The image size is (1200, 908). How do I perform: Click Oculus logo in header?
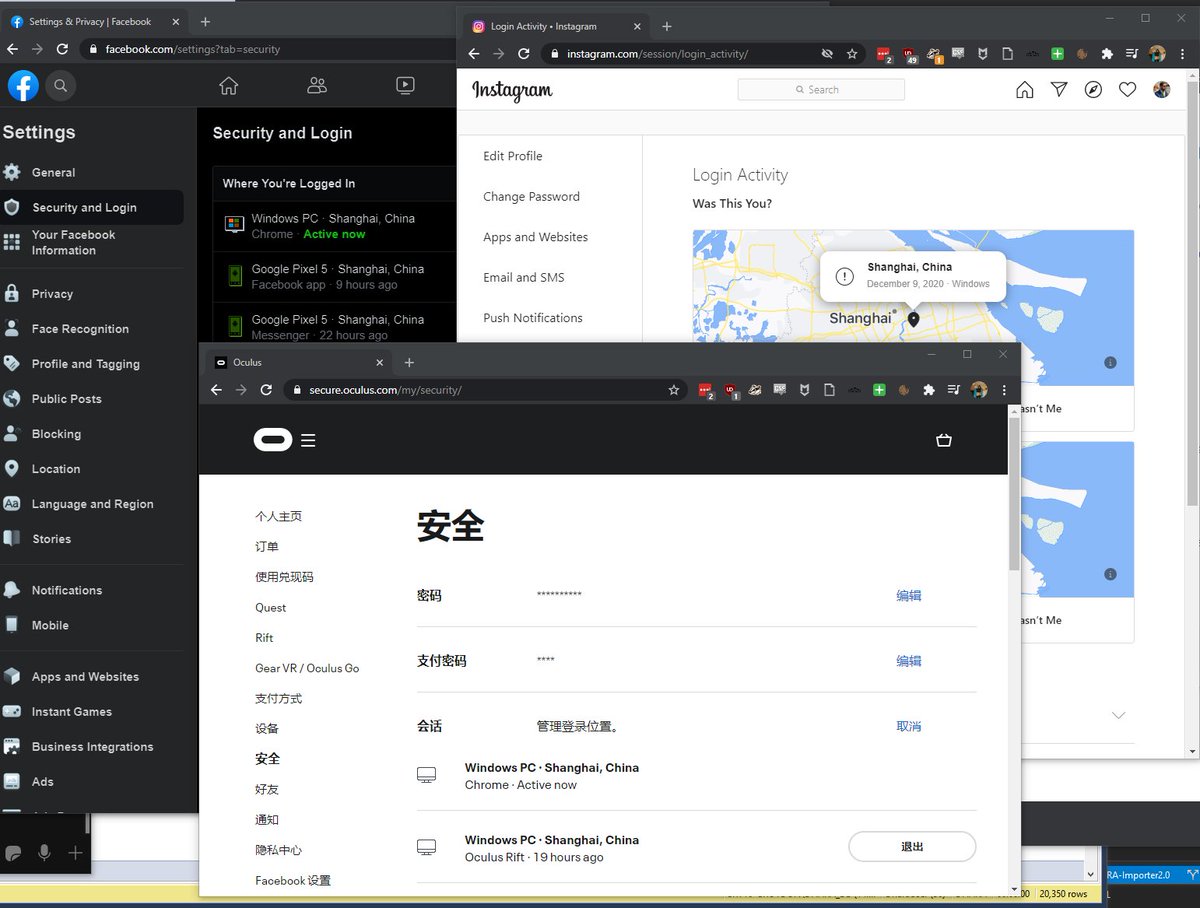pyautogui.click(x=273, y=440)
